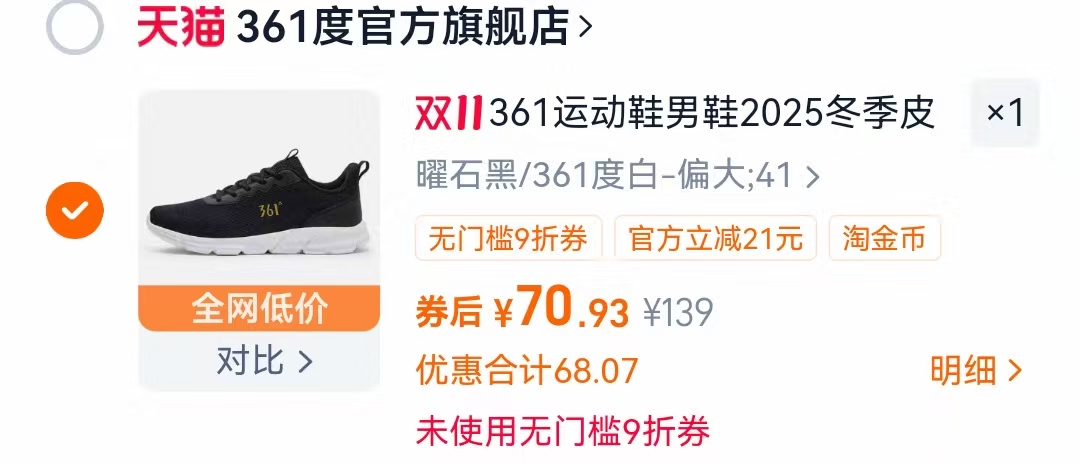Tap the 淘金币 tag
Viewport: 1080px width, 464px height.
[x=884, y=238]
